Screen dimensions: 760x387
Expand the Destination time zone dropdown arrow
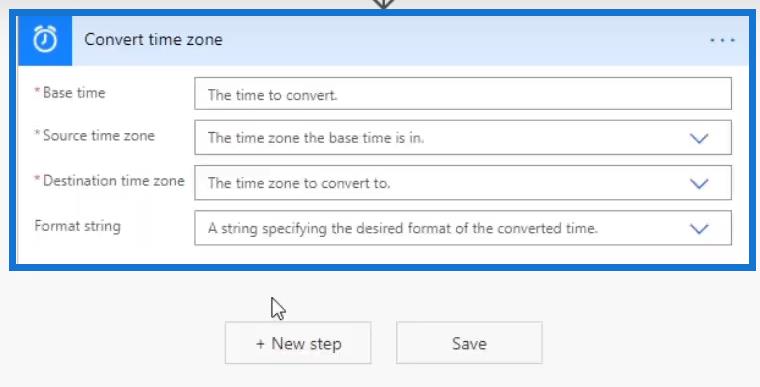coord(699,183)
